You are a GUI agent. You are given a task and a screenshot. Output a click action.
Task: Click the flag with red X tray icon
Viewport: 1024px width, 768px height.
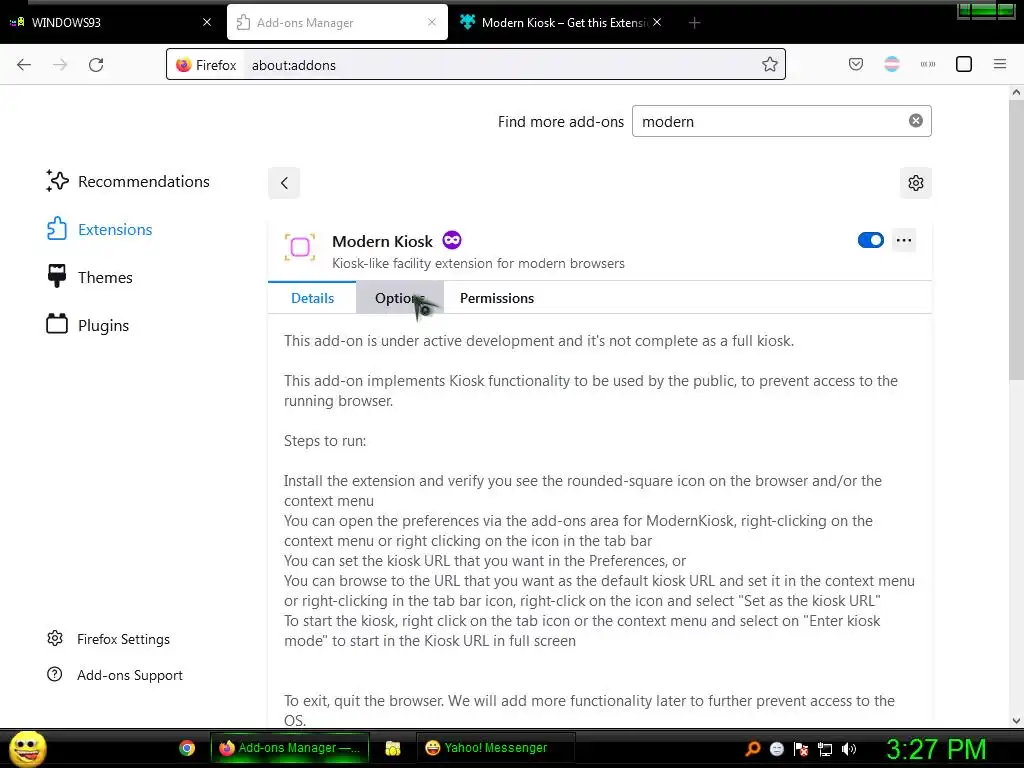point(801,749)
